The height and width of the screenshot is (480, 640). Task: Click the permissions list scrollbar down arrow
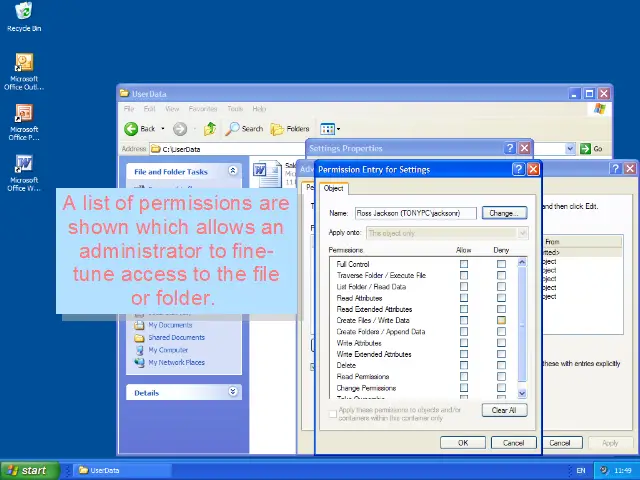click(x=521, y=395)
